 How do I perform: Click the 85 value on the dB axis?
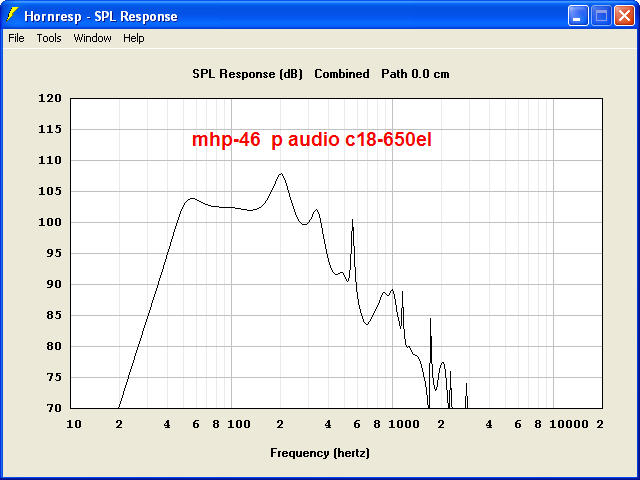[x=53, y=316]
